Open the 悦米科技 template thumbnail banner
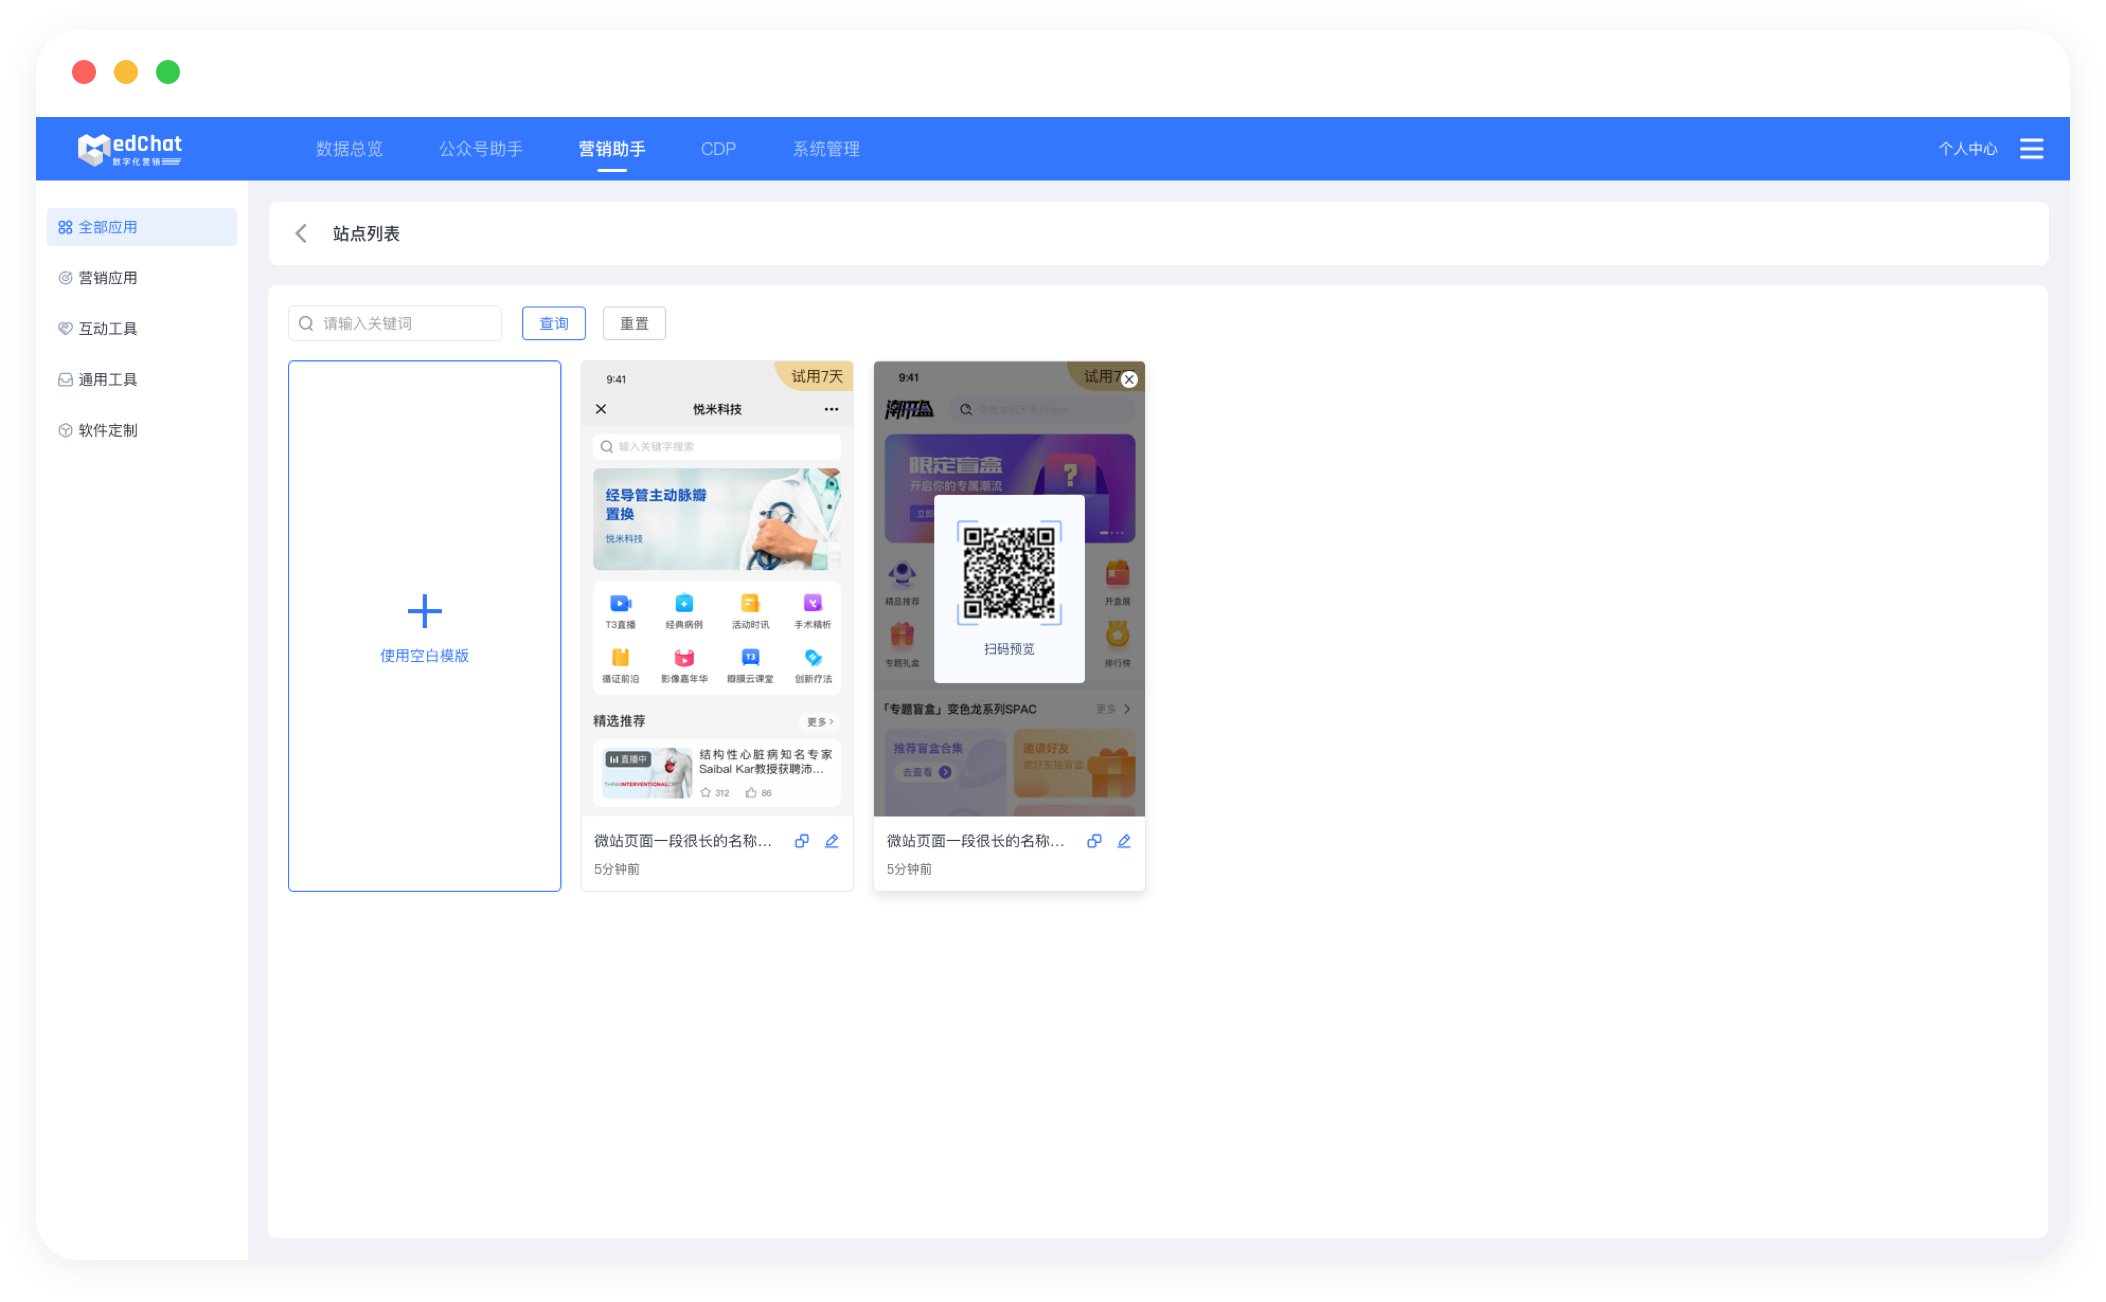 [717, 519]
